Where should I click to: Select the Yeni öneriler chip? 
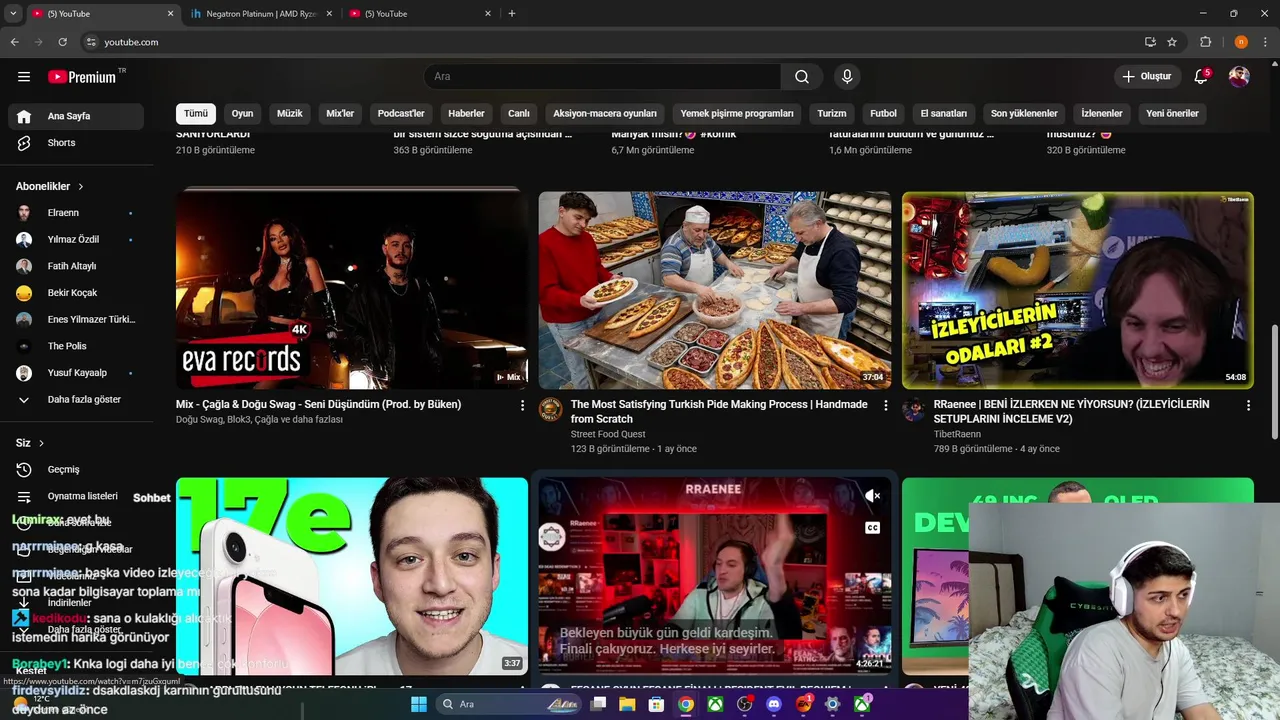1172,114
